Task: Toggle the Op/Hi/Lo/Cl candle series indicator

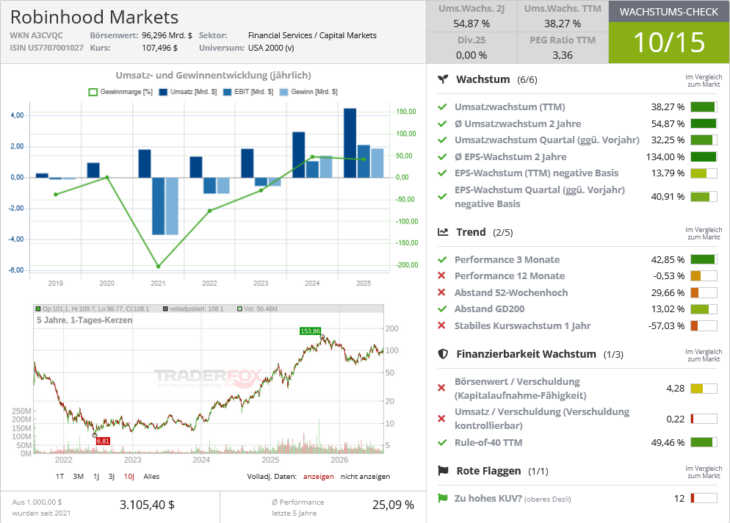Action: point(92,309)
